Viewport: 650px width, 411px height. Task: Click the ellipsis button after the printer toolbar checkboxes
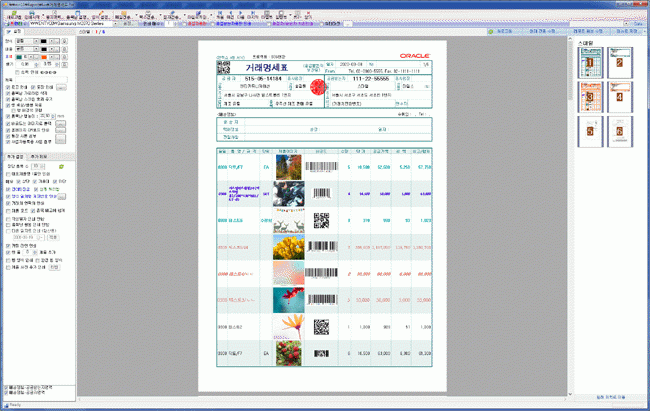pyautogui.click(x=347, y=24)
